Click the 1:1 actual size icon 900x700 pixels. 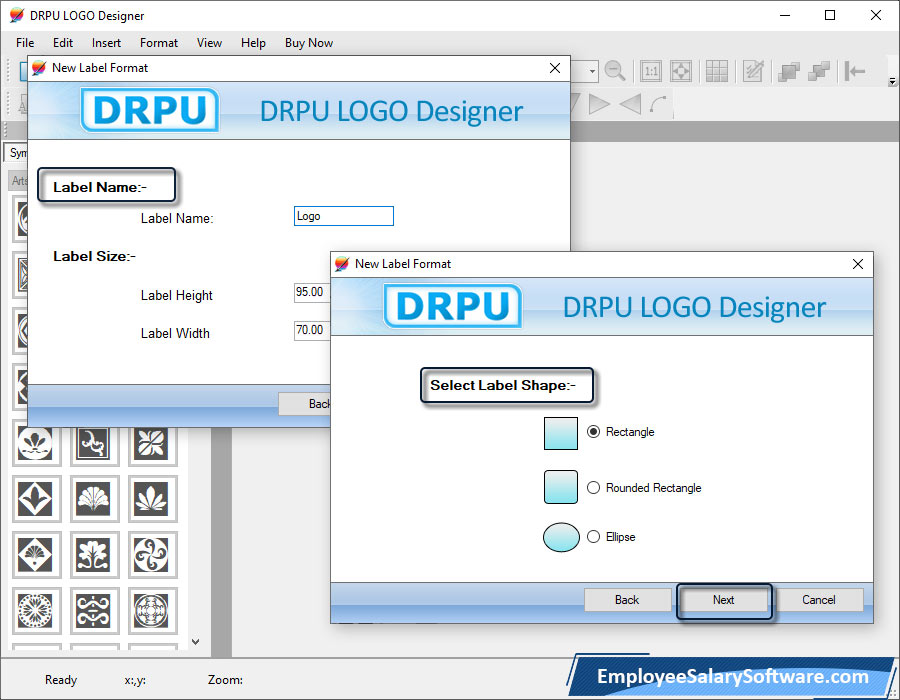point(651,71)
